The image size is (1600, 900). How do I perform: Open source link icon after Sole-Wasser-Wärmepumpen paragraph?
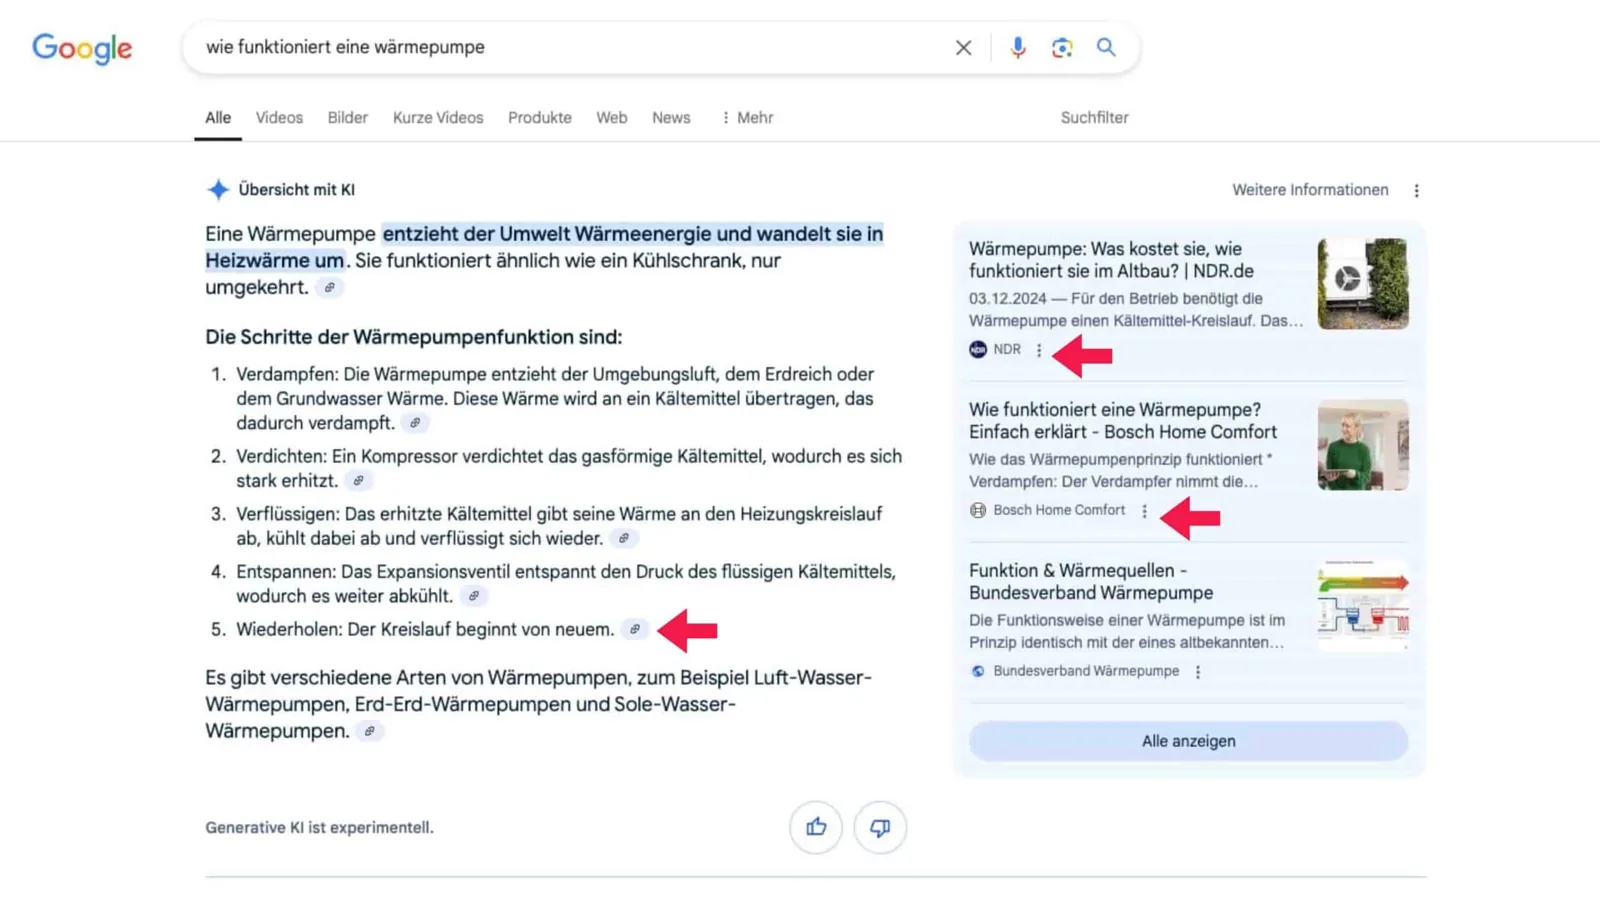(x=370, y=731)
